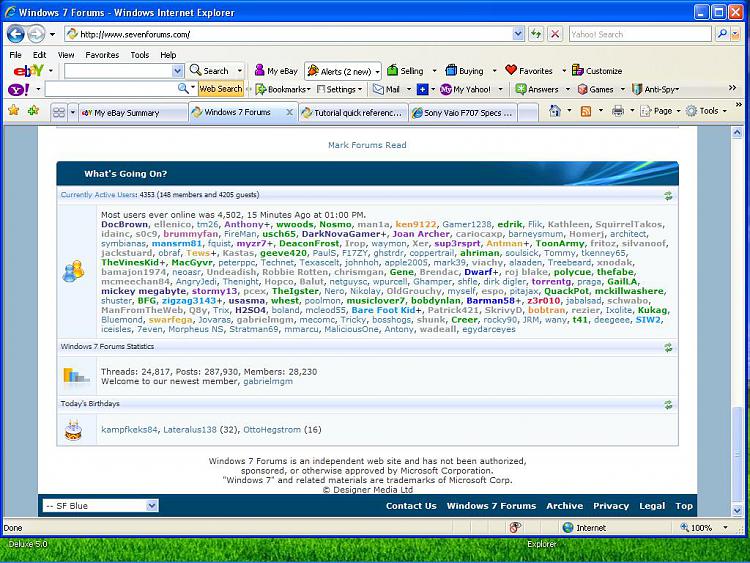Open Yahoo Bookmarks toolbar item
Viewport: 750px width, 563px height.
tap(283, 89)
